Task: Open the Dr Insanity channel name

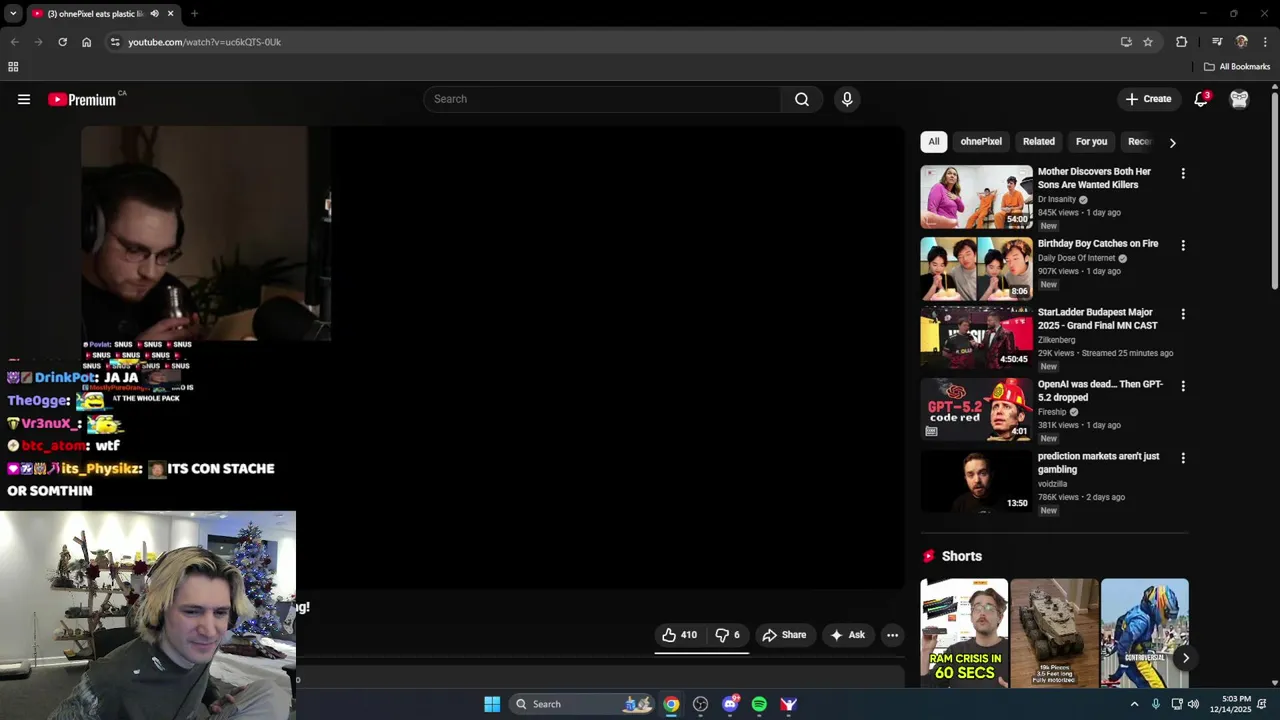Action: tap(1057, 199)
